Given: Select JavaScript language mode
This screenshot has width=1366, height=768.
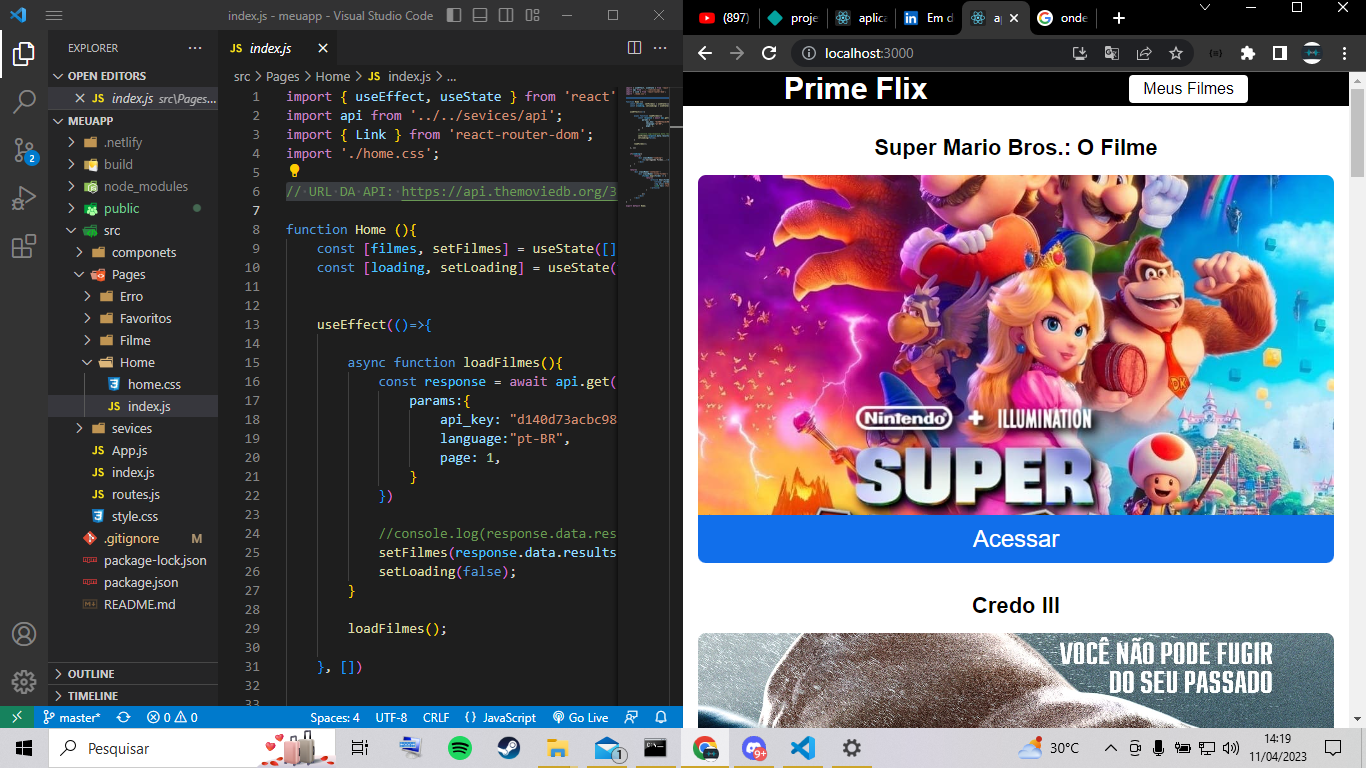Looking at the screenshot, I should pos(500,717).
